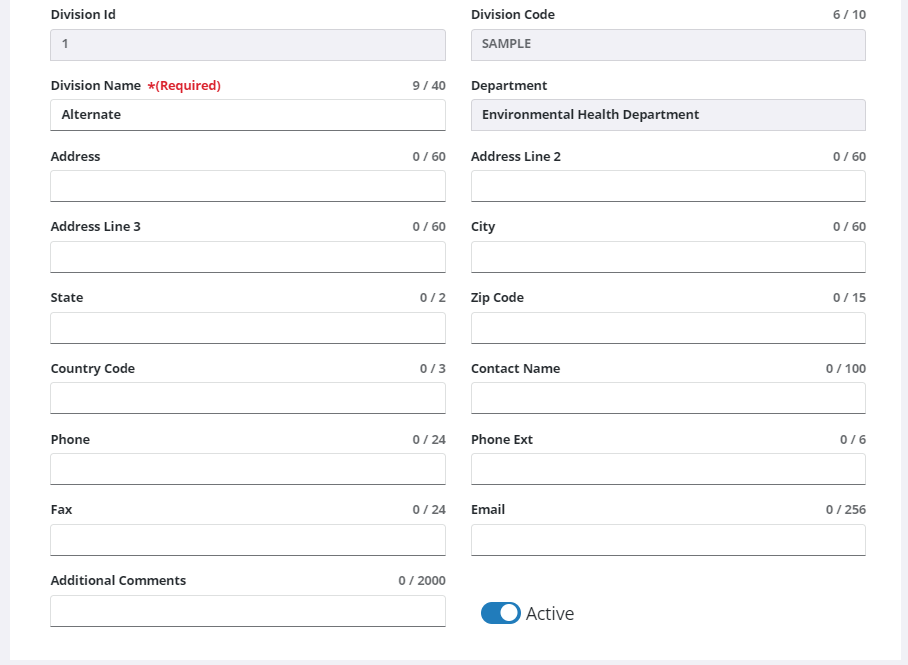This screenshot has width=908, height=665.
Task: Focus the Address text field
Action: pyautogui.click(x=248, y=186)
